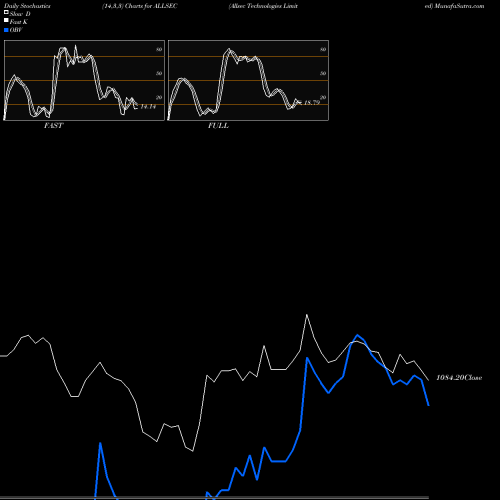Click the 1084.20 Close price label
Image resolution: width=500 pixels, height=500 pixels.
[x=459, y=378]
